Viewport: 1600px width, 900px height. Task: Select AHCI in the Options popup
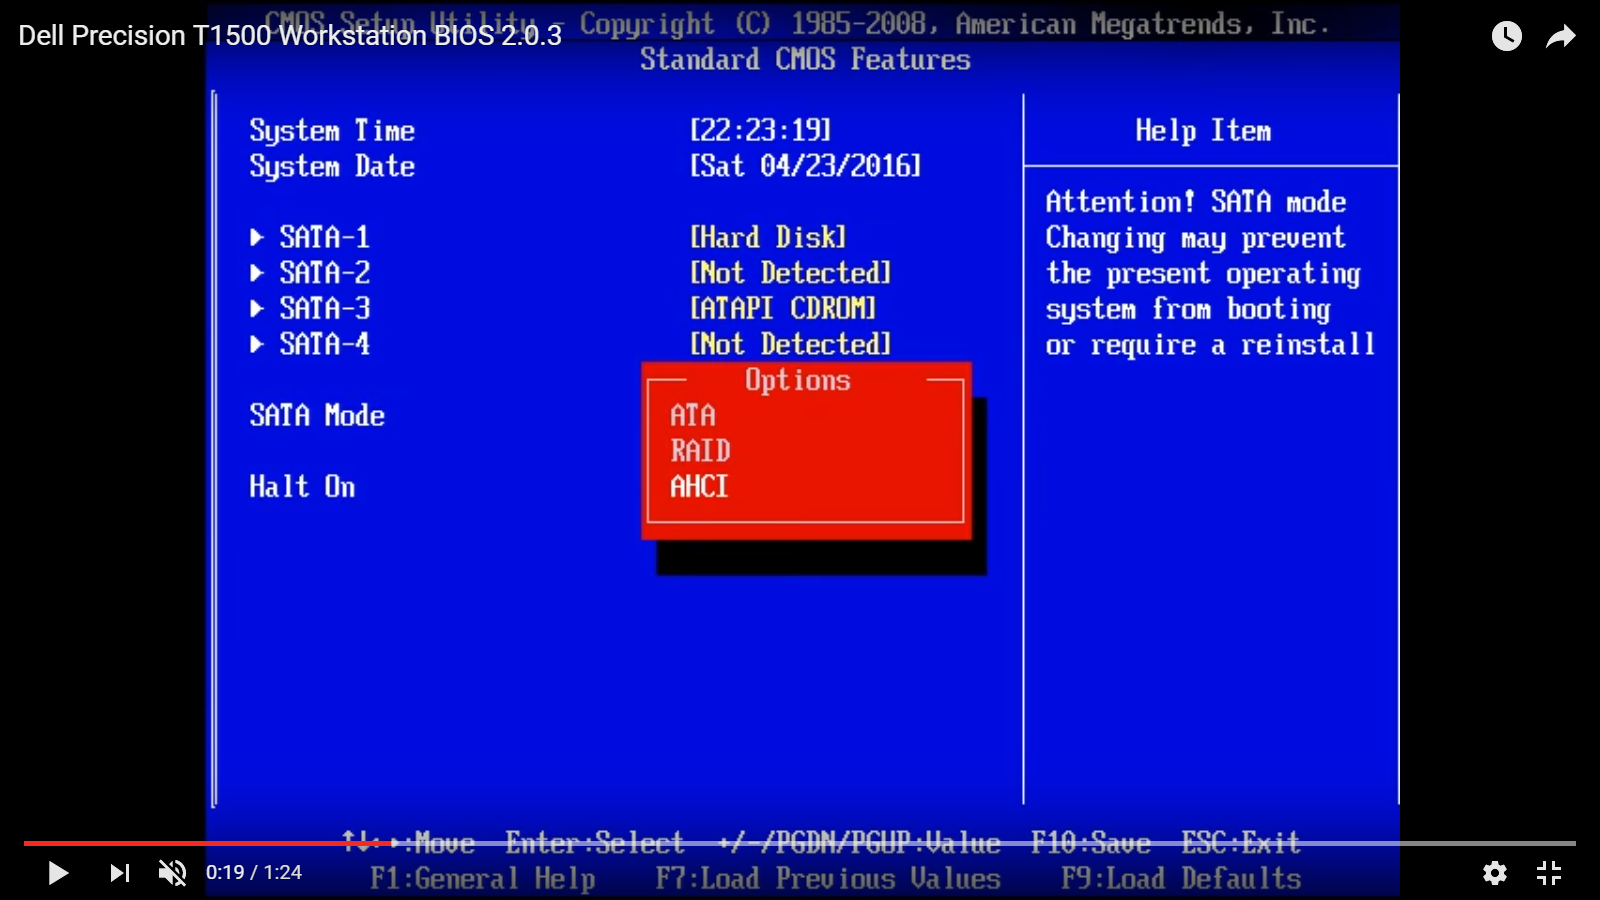(699, 487)
